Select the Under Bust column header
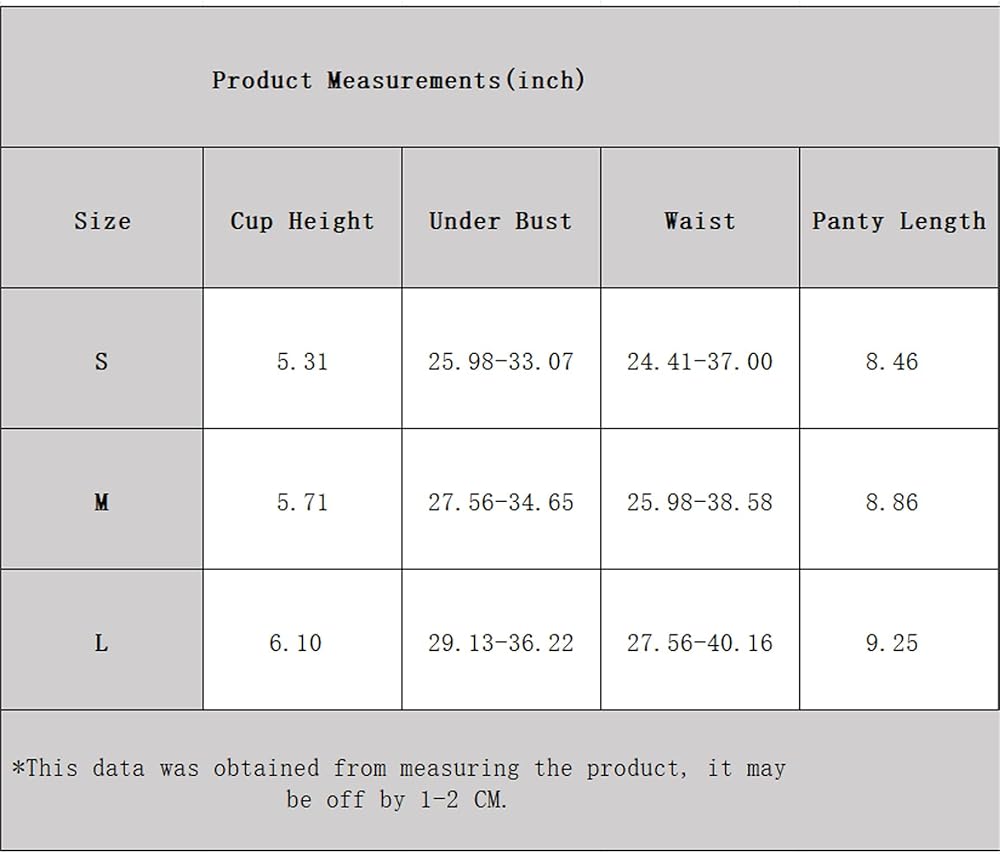Screen dimensions: 1000x855 tap(500, 221)
